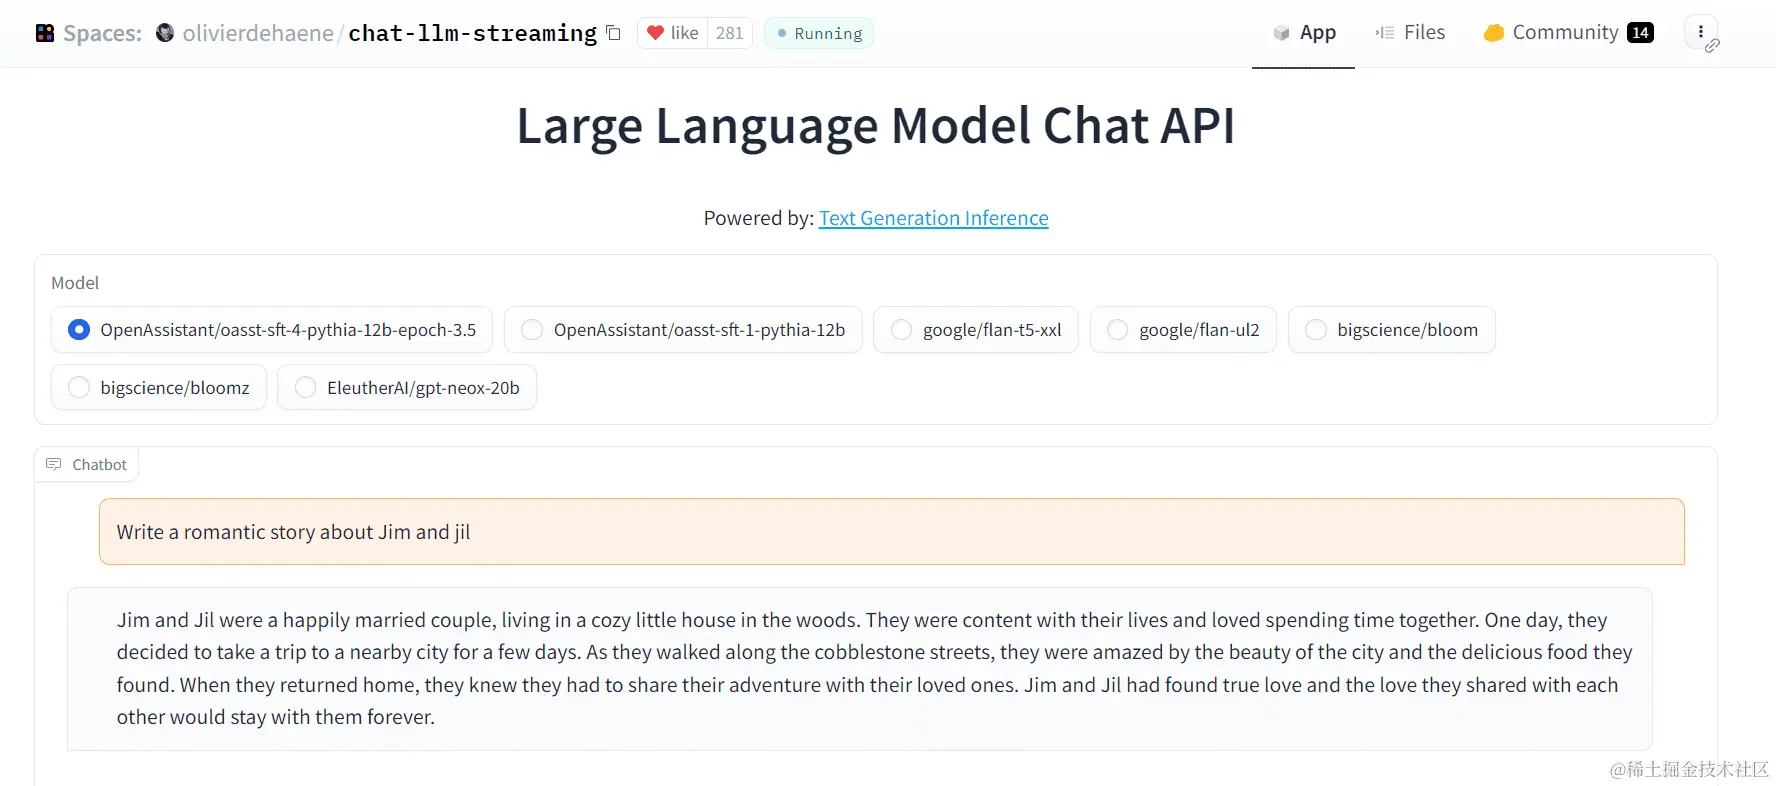Pick EleutherAI/gpt-neox-20b model

407,388
